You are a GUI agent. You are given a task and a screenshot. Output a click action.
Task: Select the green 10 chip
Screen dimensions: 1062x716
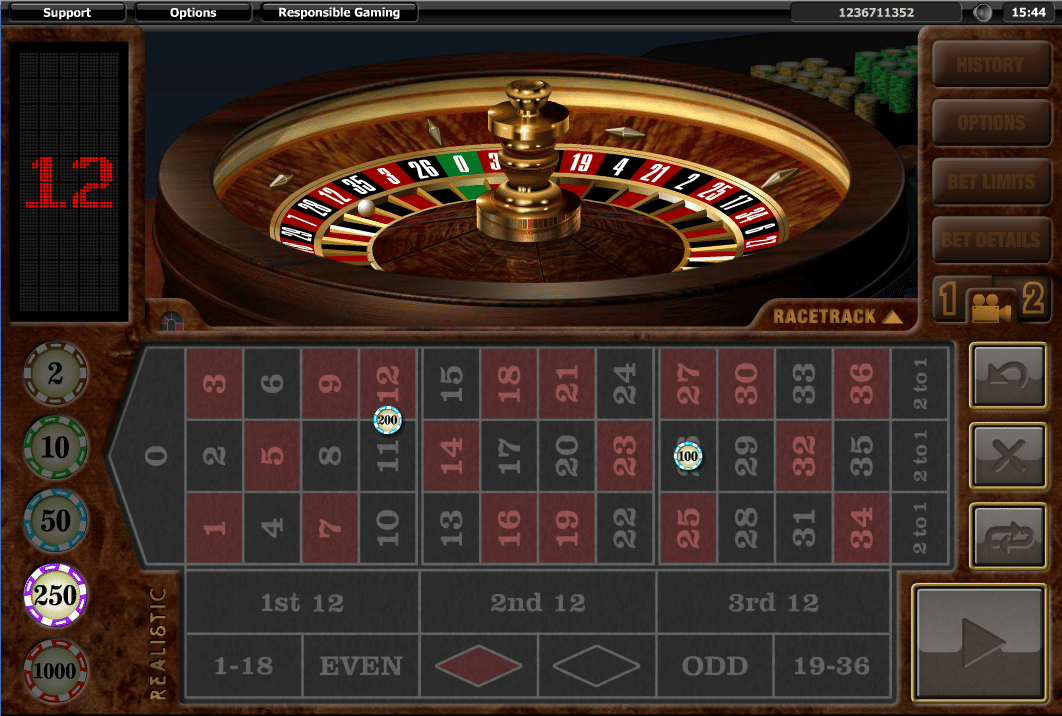(x=56, y=447)
